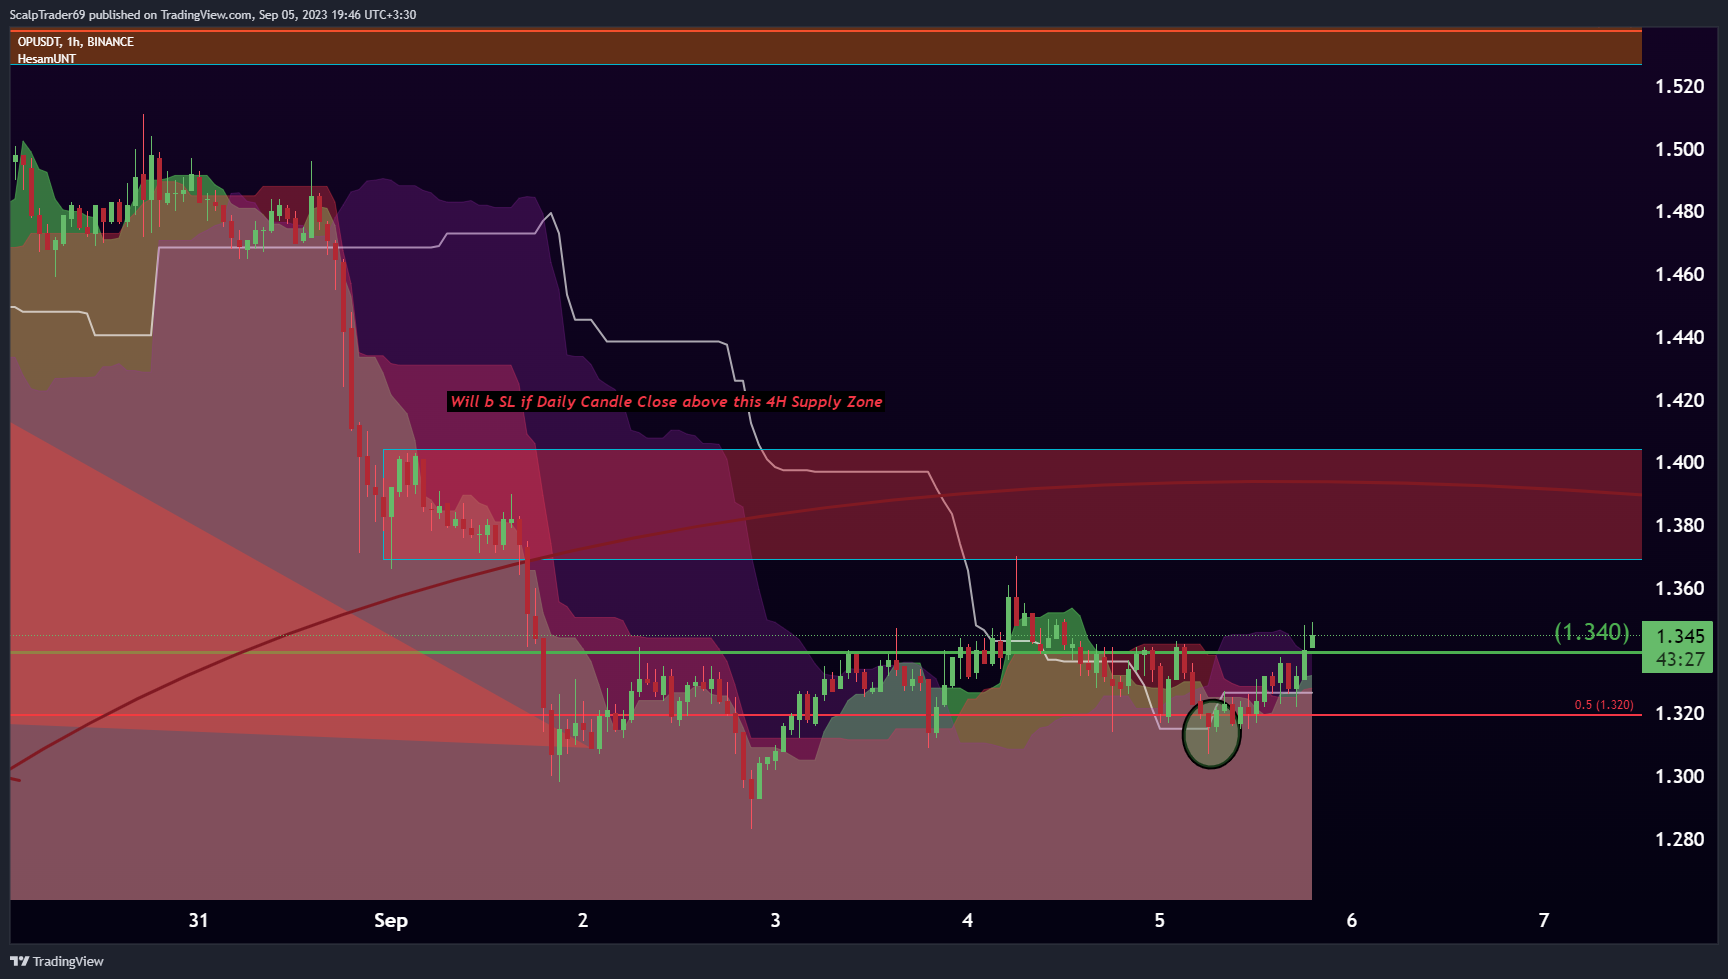1728x979 pixels.
Task: Click the current price tag 1.345
Action: point(1680,636)
